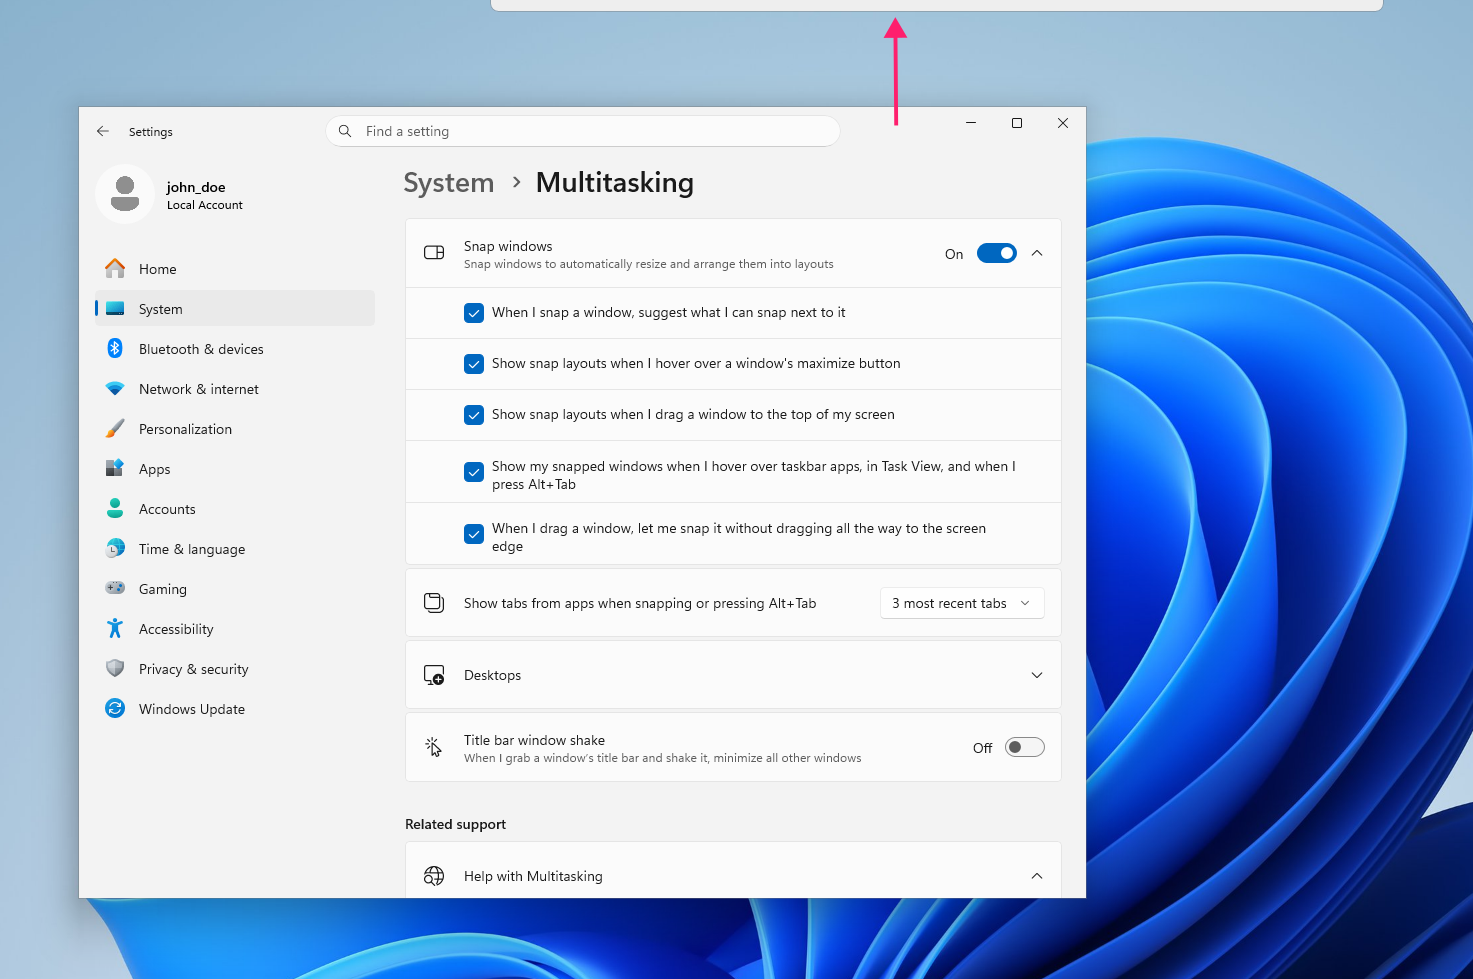Click the Privacy shield icon
This screenshot has height=979, width=1473.
[115, 668]
